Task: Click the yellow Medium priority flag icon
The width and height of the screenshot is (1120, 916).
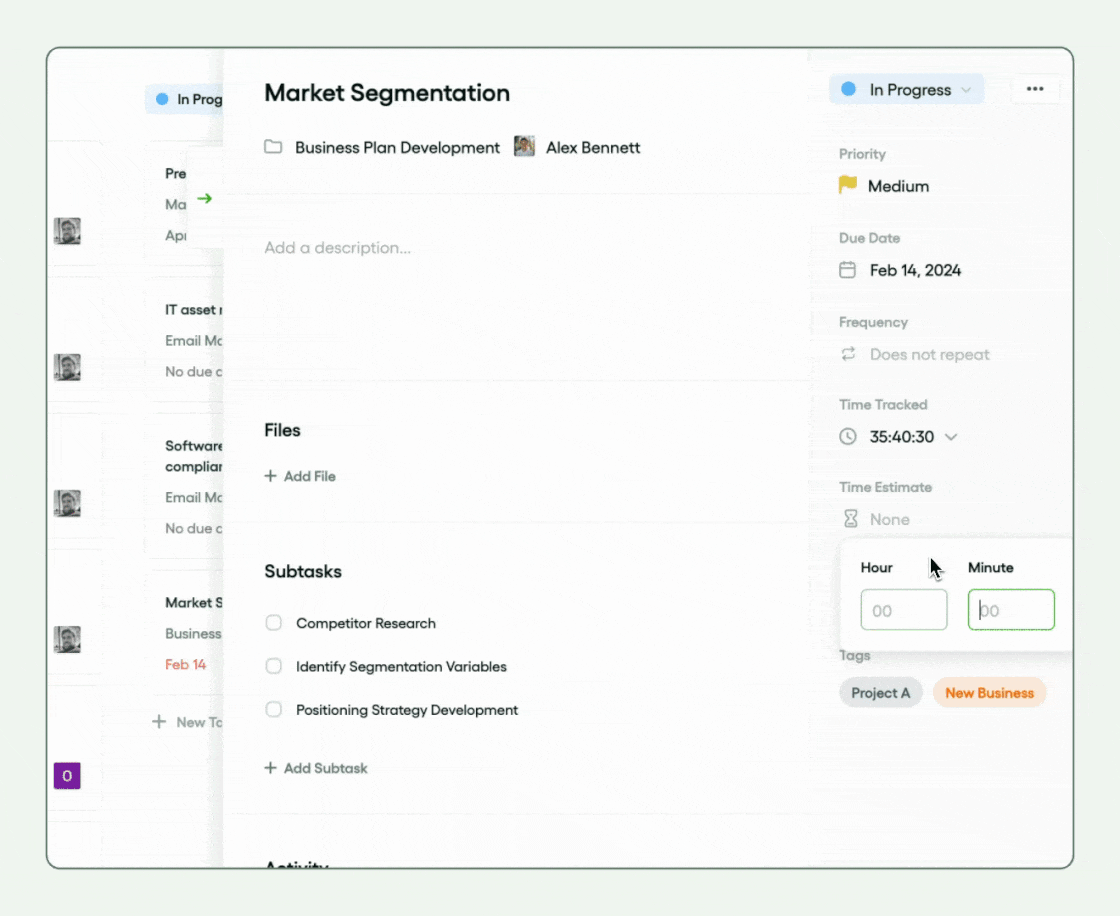Action: tap(848, 185)
